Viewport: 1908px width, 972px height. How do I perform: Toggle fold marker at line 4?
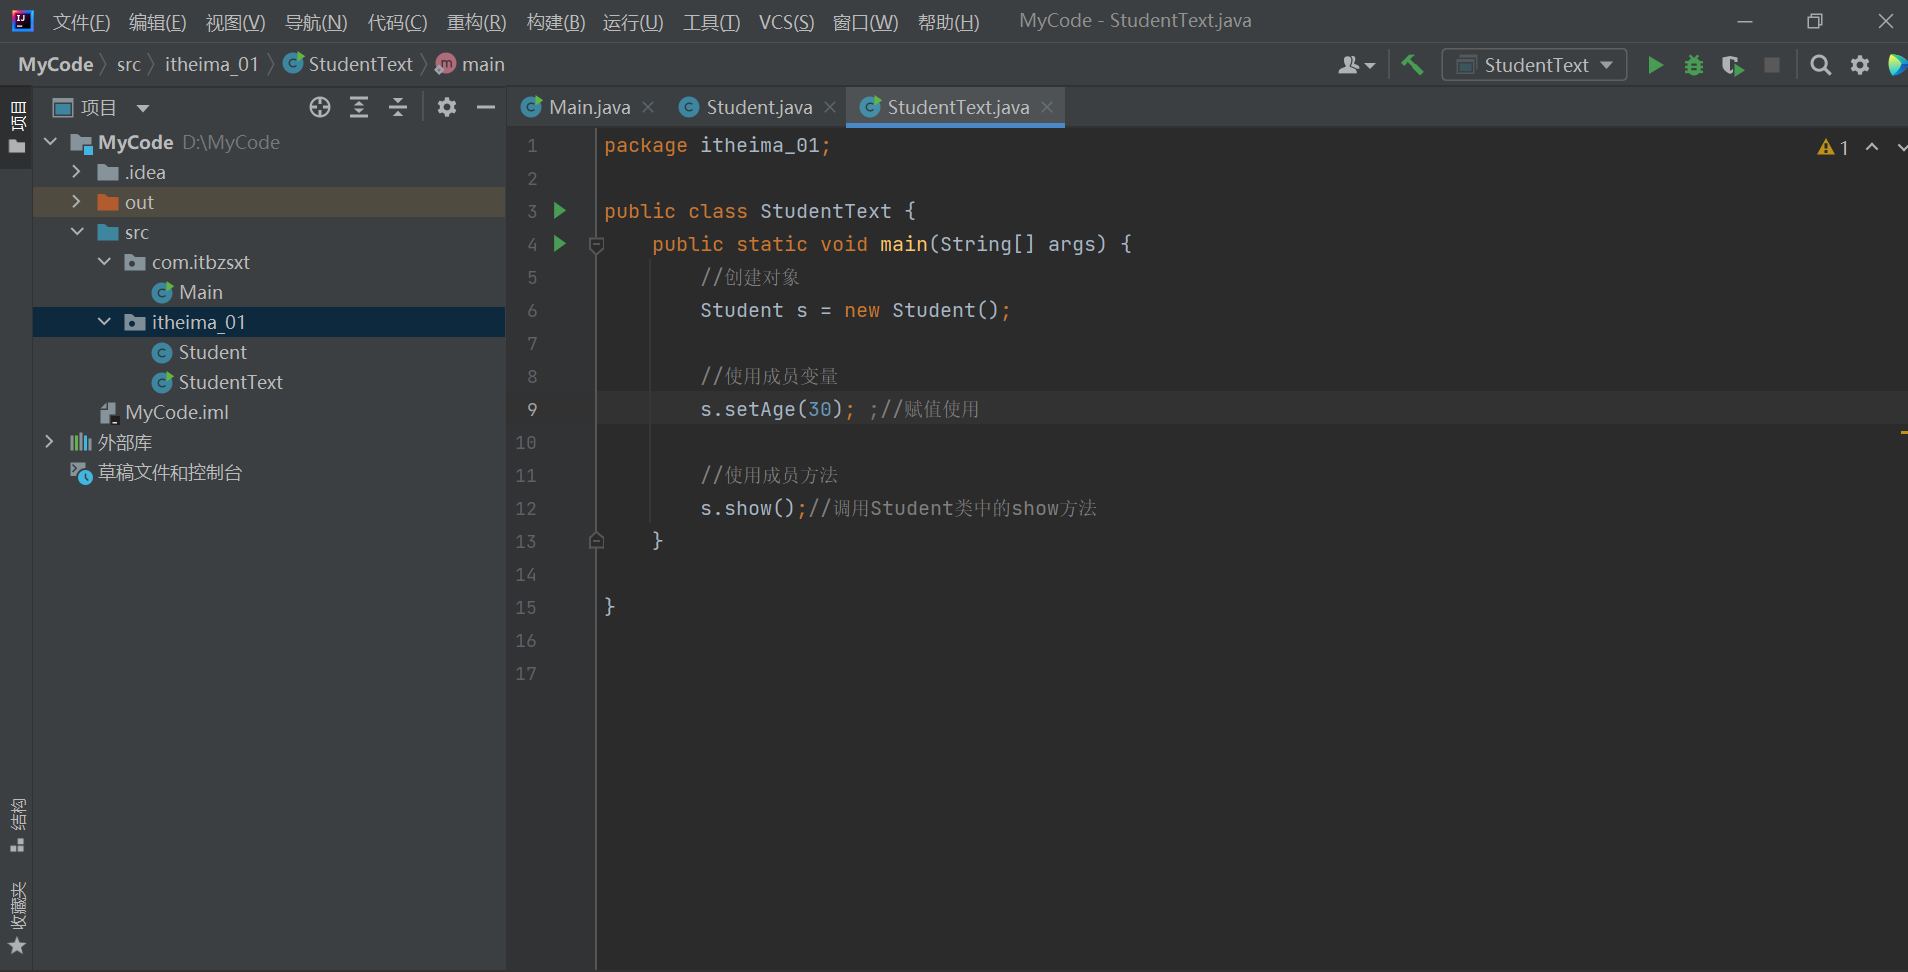coord(596,244)
